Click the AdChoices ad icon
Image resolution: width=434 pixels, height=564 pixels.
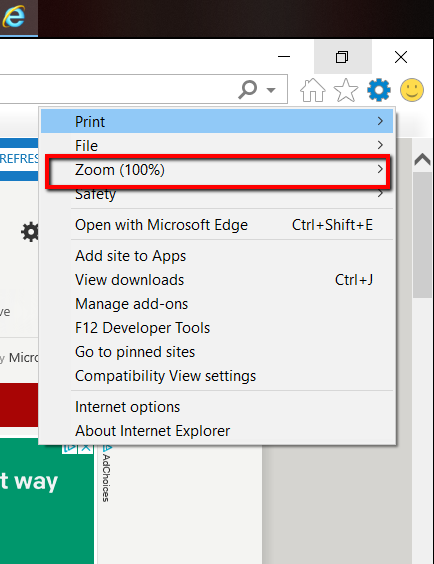click(x=69, y=449)
